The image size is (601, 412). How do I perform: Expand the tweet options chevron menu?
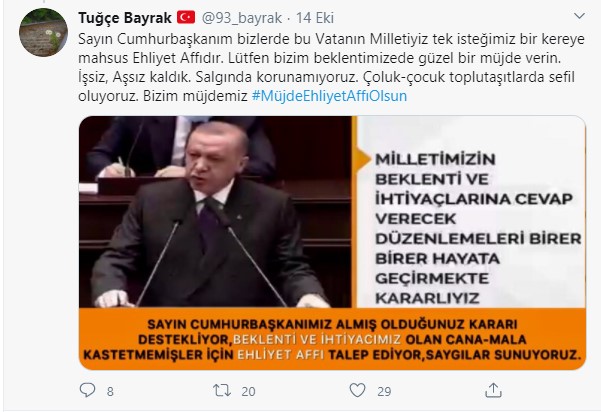(579, 16)
